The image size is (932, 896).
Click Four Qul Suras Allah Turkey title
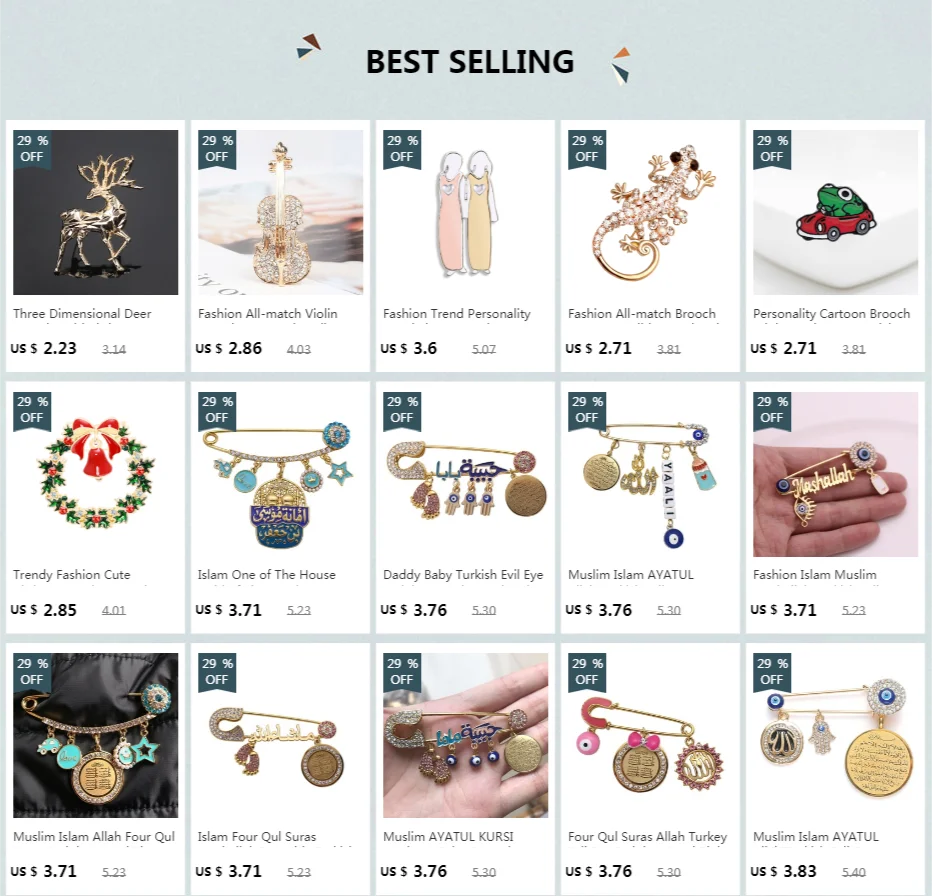[647, 837]
